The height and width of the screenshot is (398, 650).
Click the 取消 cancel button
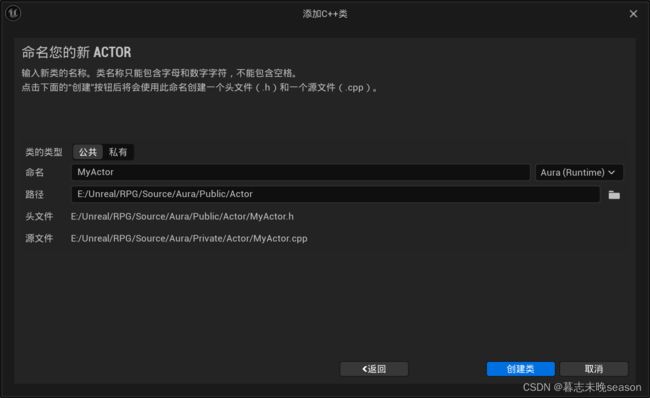pyautogui.click(x=594, y=369)
